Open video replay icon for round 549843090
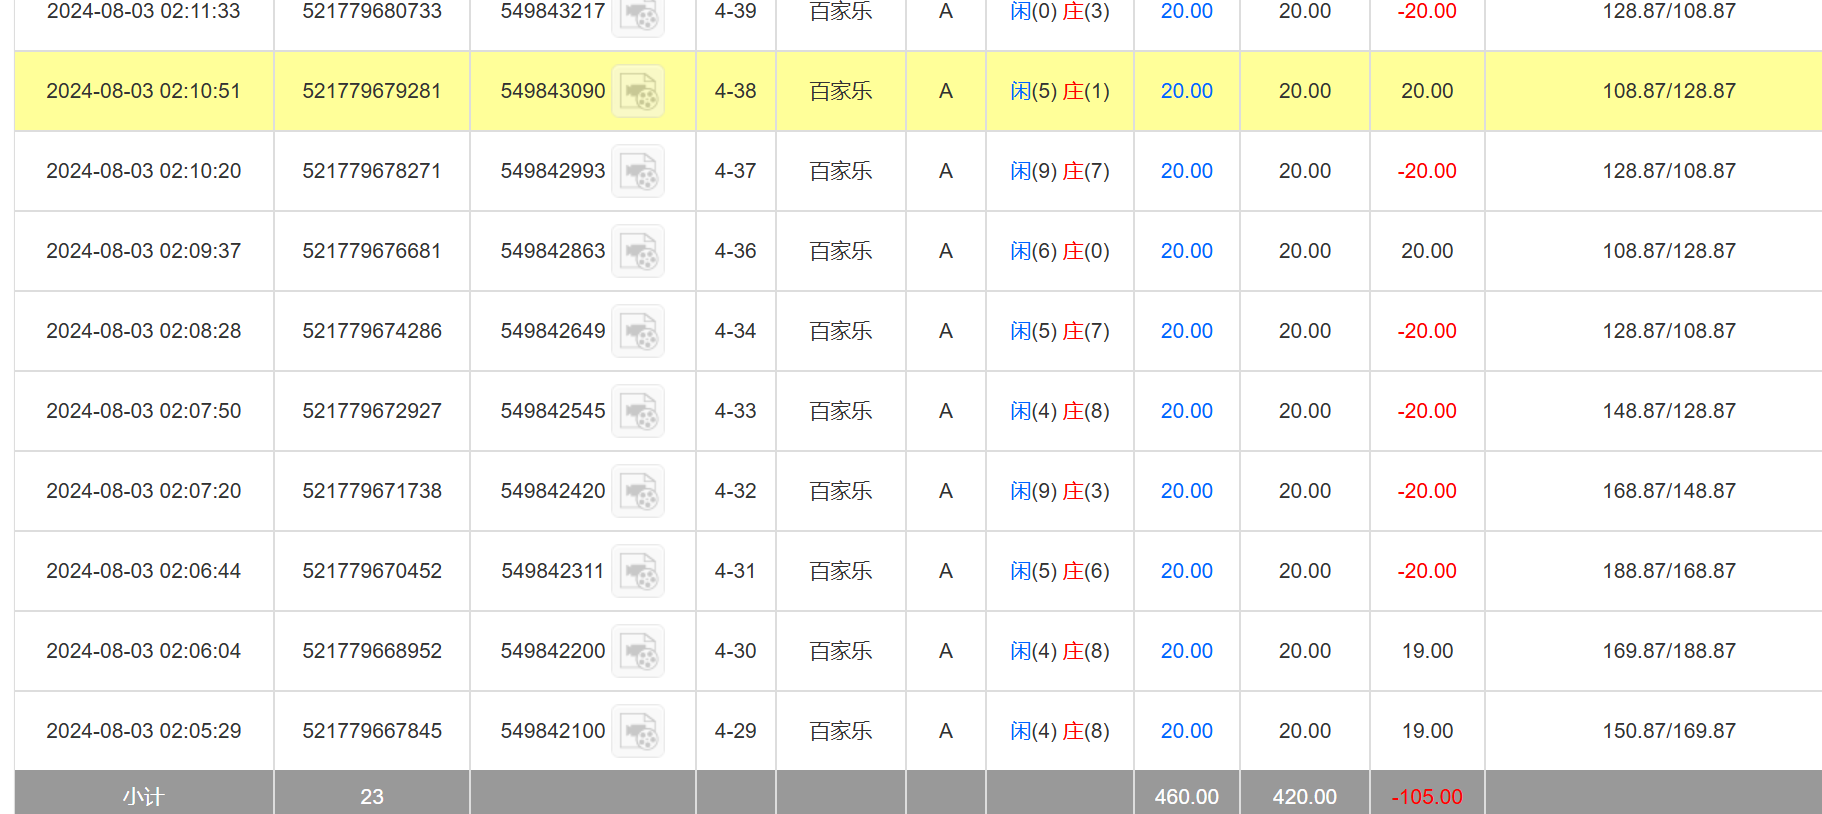The image size is (1822, 814). click(638, 92)
